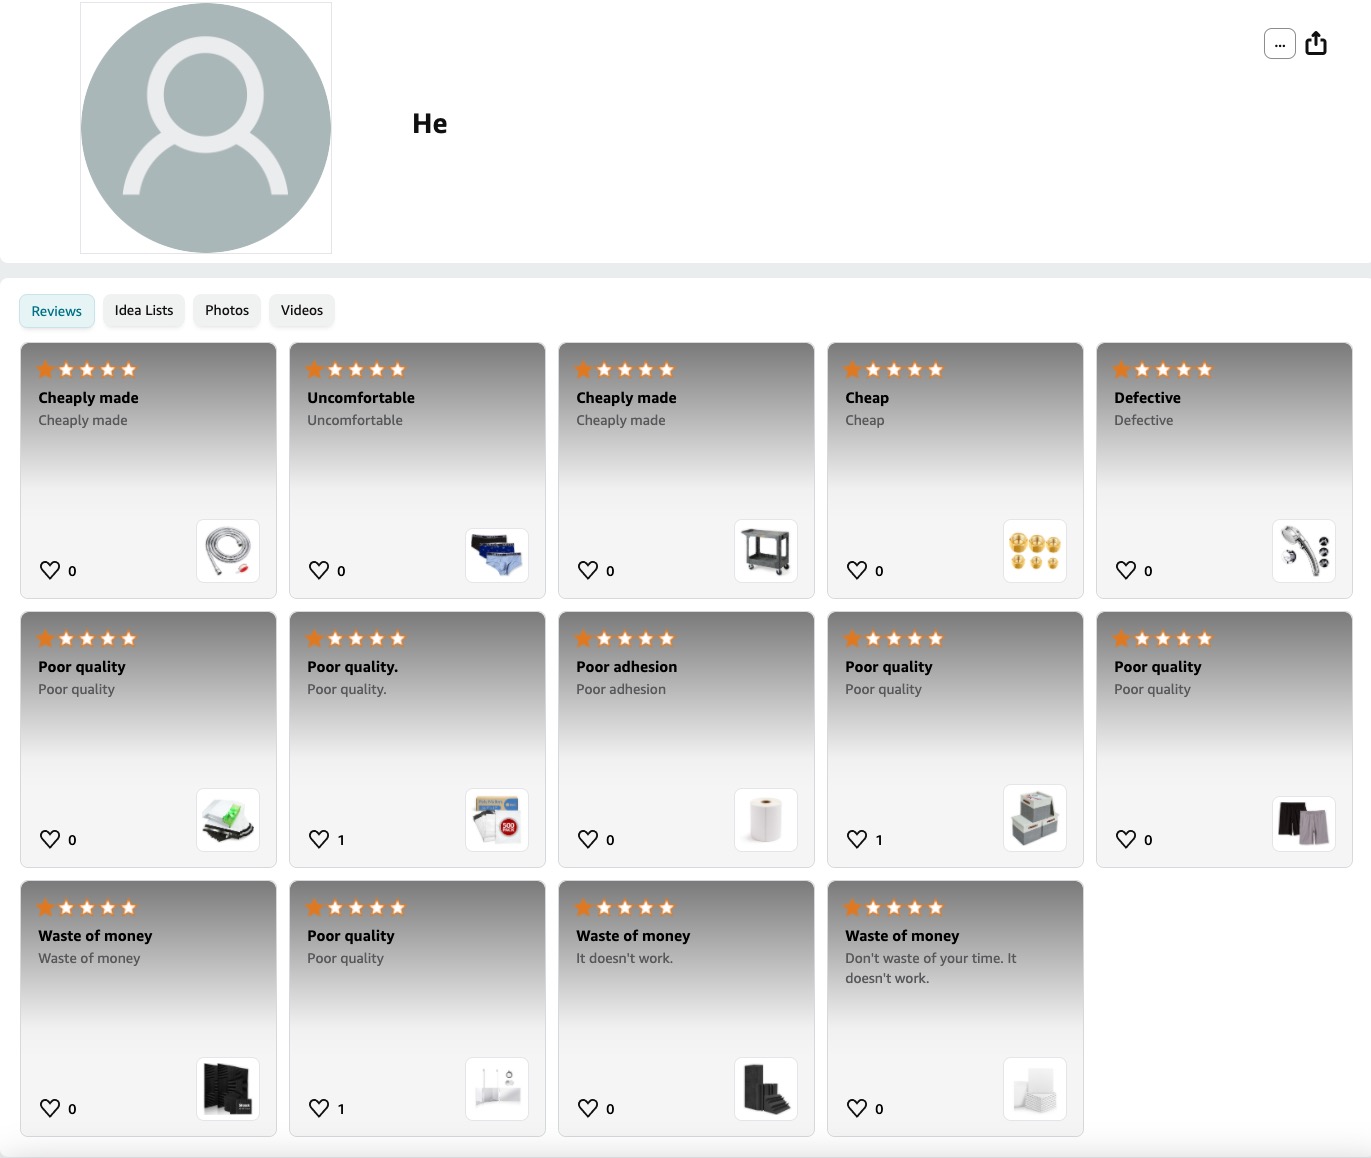1371x1158 pixels.
Task: Like the Cheap review with heart icon
Action: click(x=857, y=570)
